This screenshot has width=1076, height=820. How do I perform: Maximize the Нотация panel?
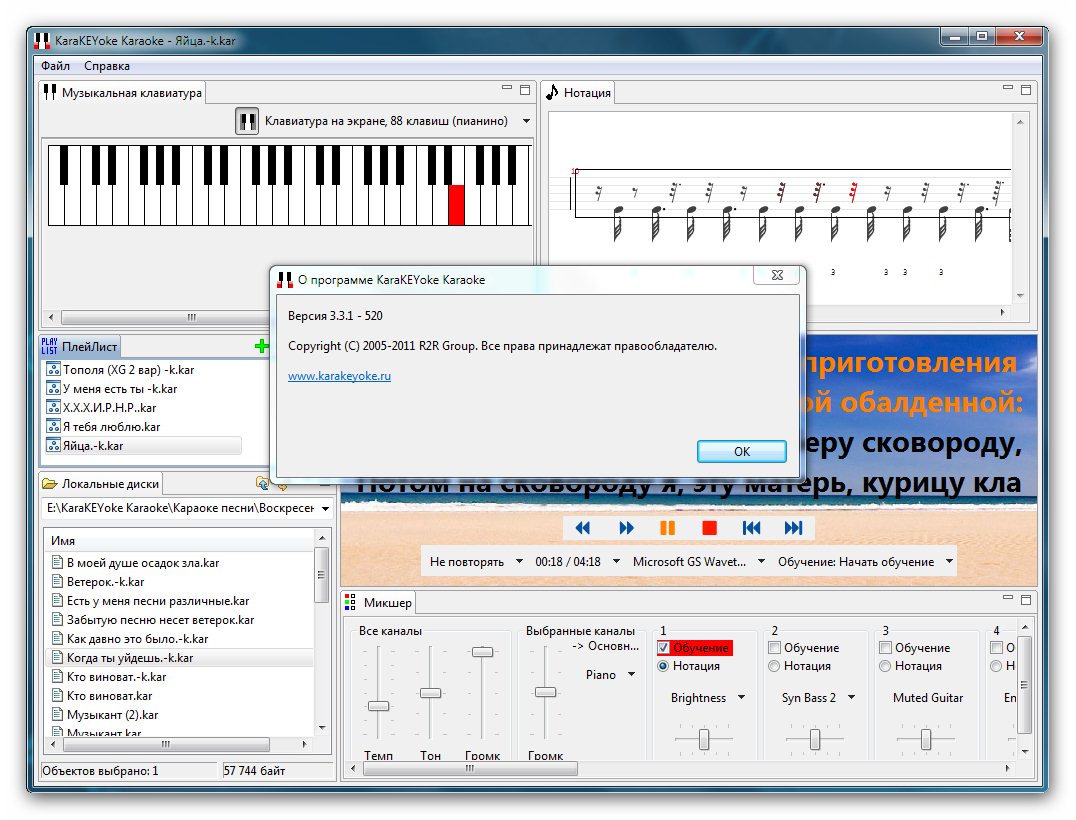click(x=1026, y=90)
